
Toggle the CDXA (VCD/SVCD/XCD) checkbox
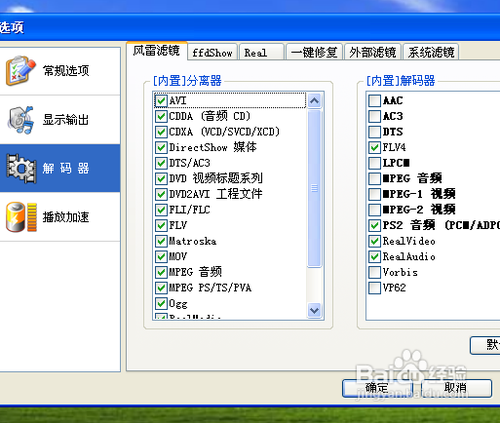[x=161, y=132]
